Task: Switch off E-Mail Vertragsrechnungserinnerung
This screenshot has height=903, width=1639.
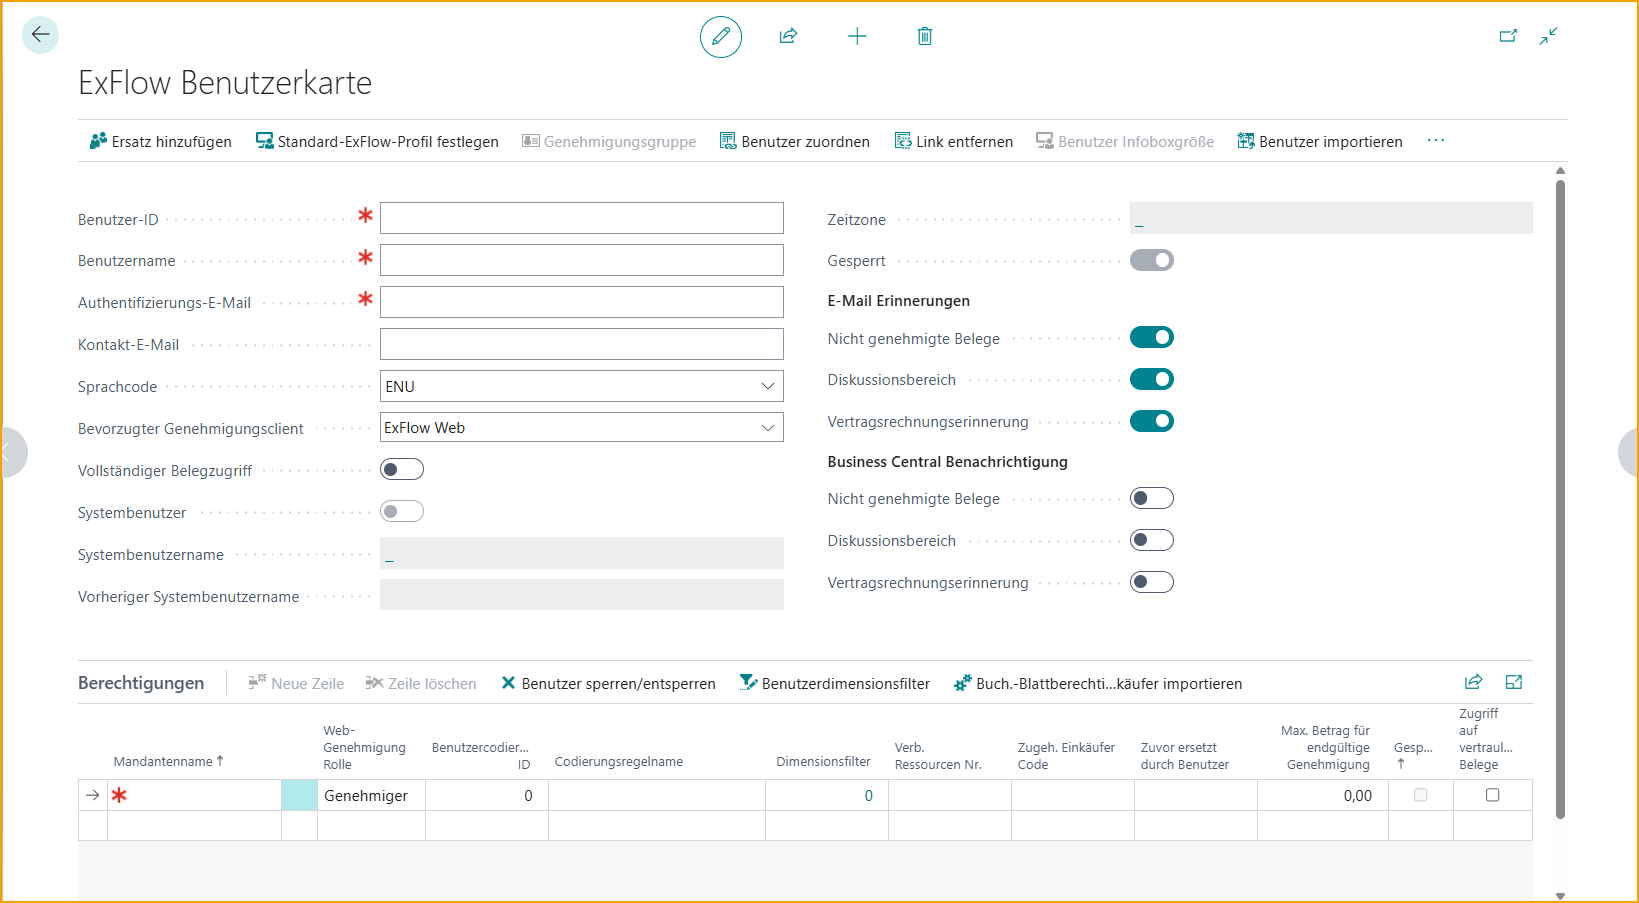Action: pos(1152,421)
